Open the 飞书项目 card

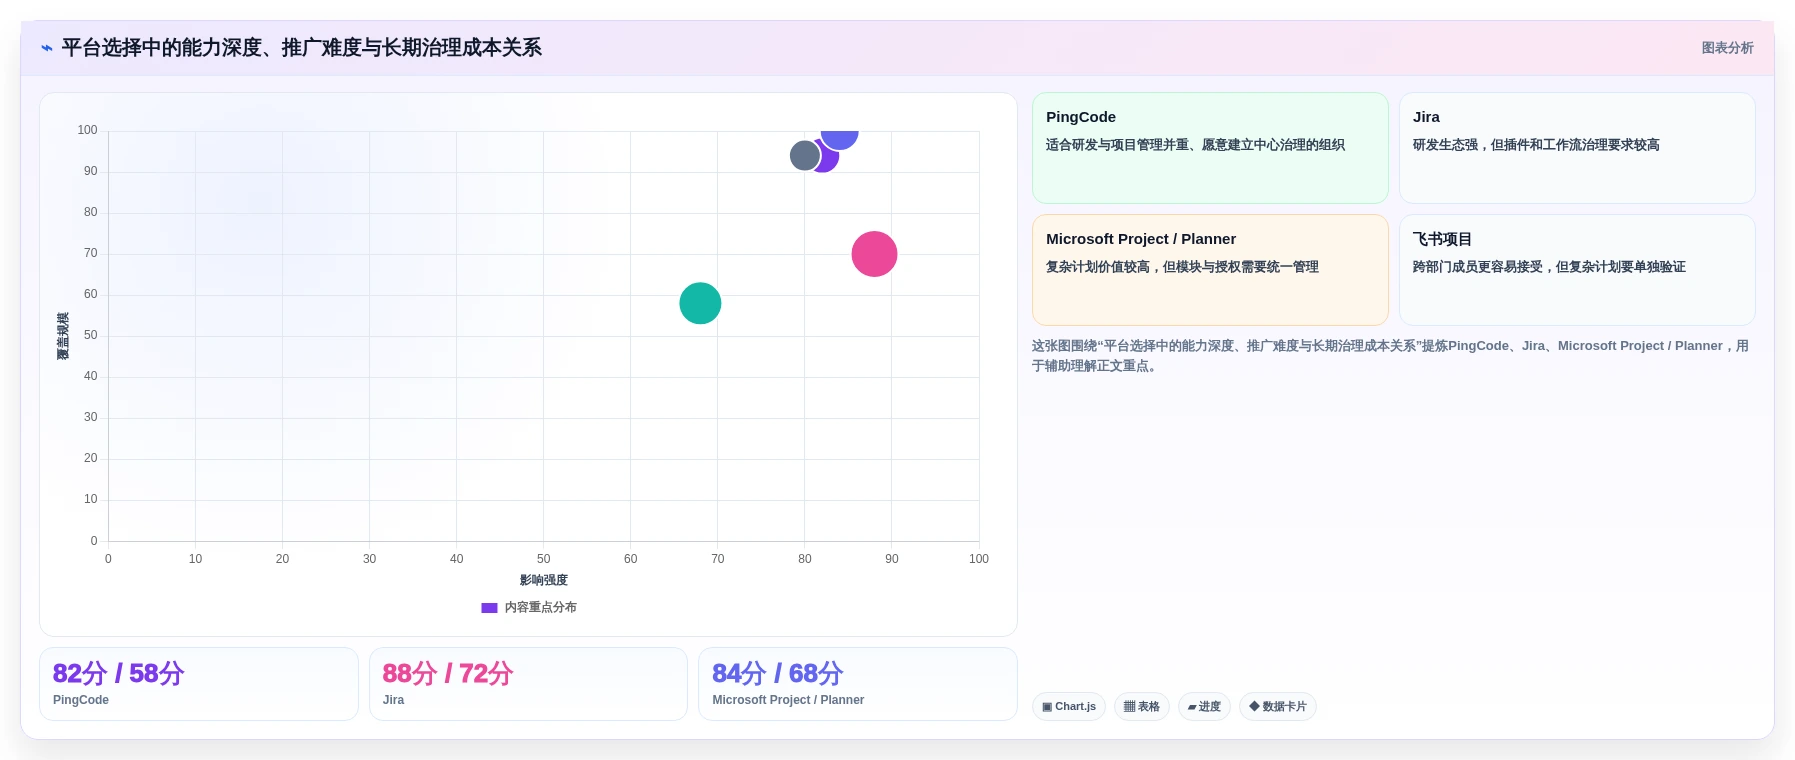(1577, 270)
